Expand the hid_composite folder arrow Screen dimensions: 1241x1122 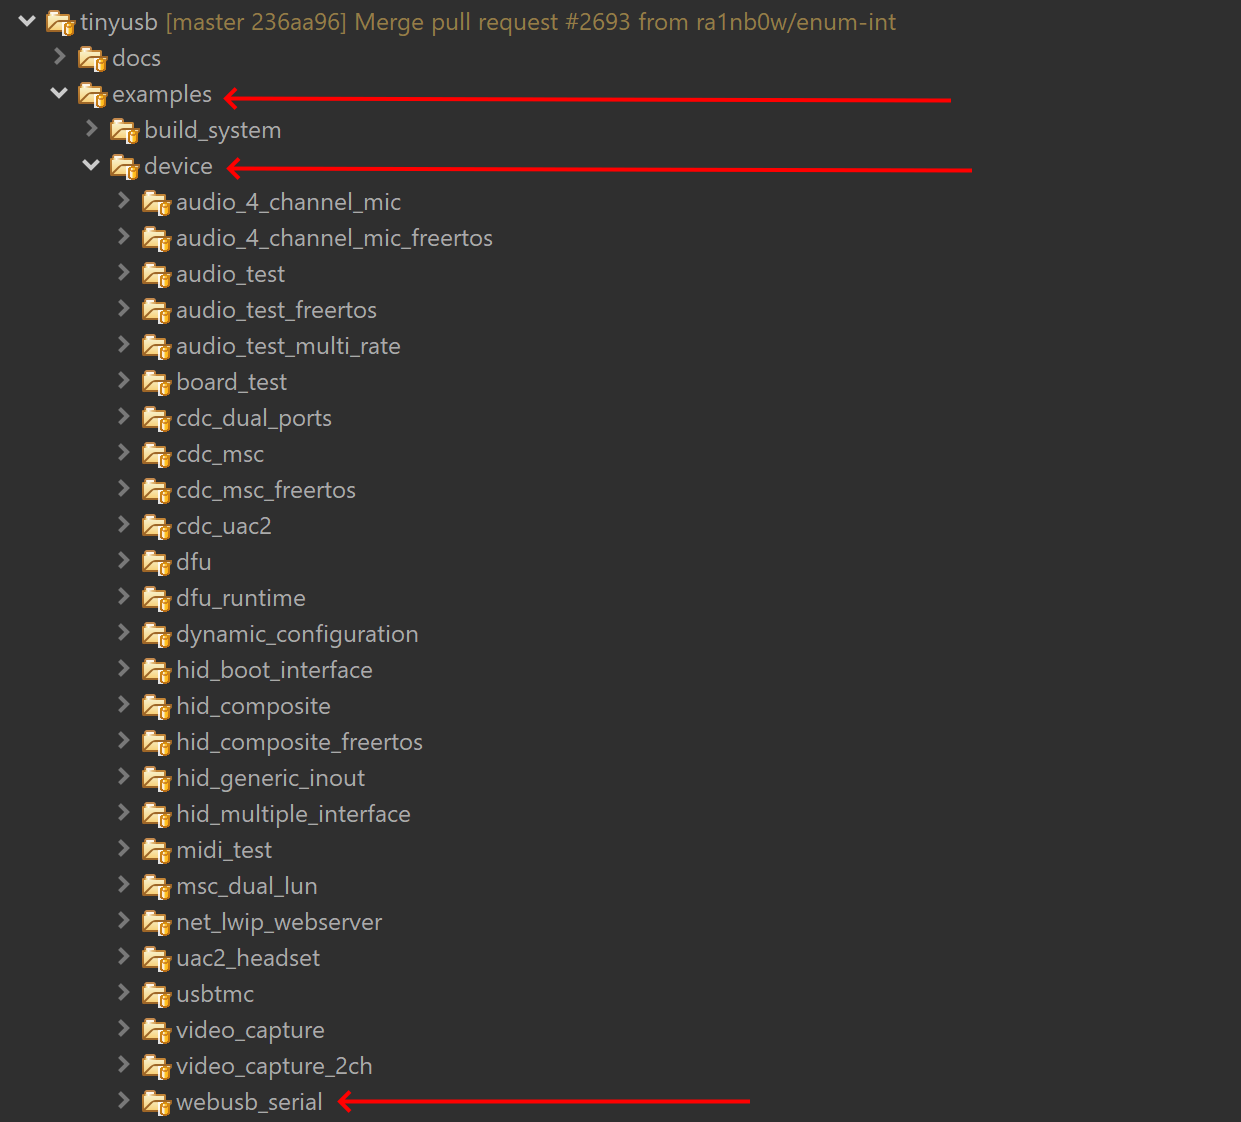click(x=124, y=705)
